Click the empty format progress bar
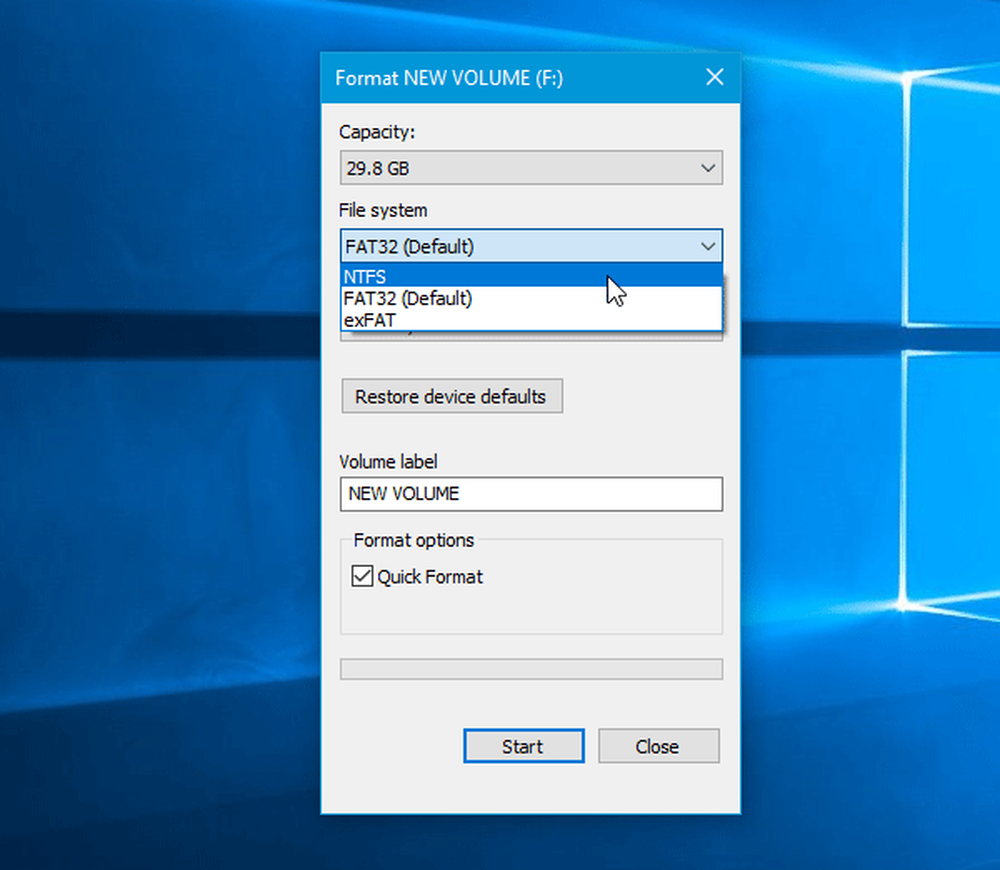The width and height of the screenshot is (1000, 870). [x=530, y=669]
